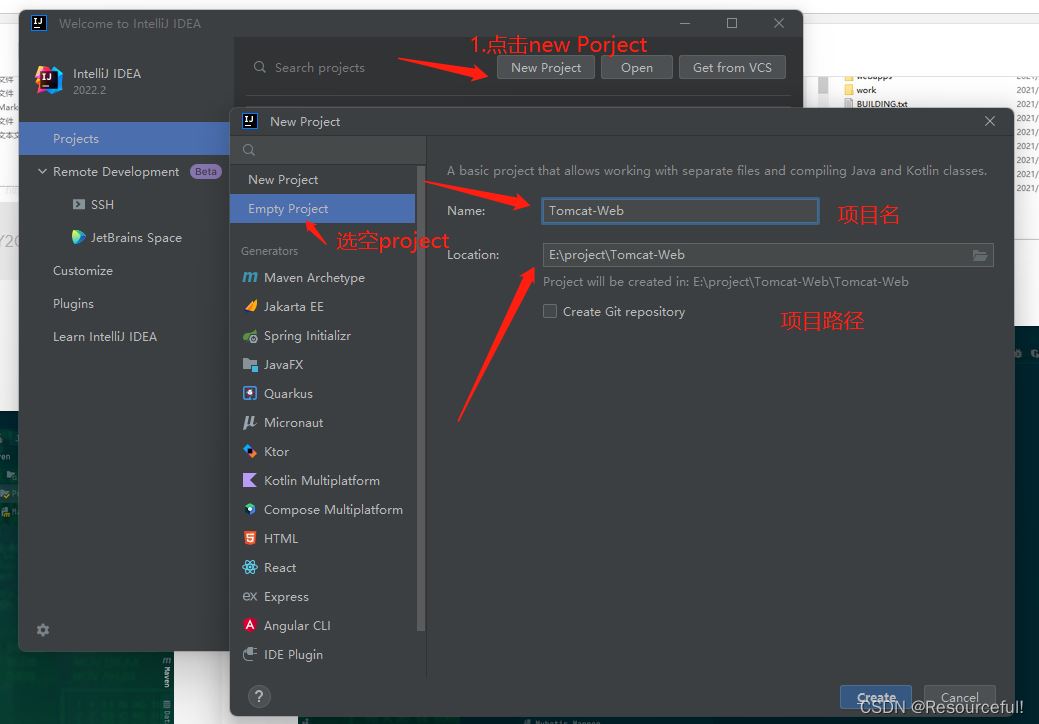Viewport: 1039px width, 724px height.
Task: Select the Kotlin Multiplatform icon
Action: (250, 480)
